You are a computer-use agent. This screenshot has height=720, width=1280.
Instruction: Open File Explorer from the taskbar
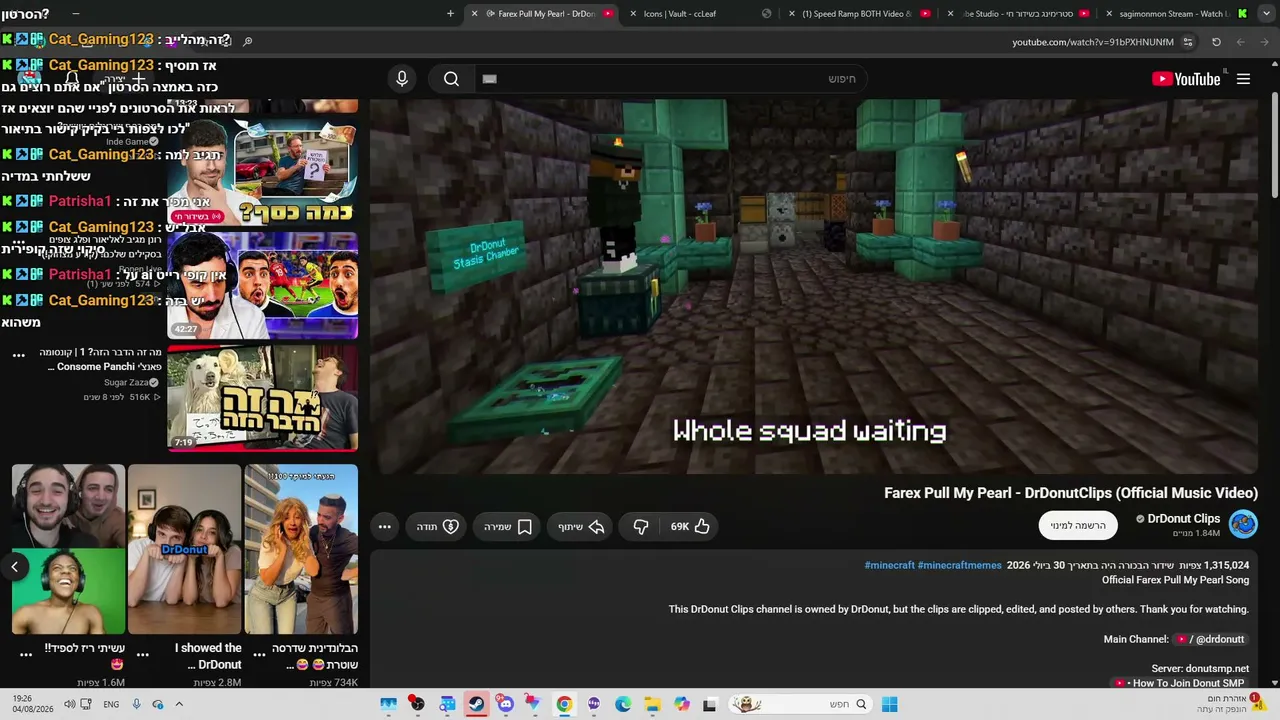pos(652,704)
